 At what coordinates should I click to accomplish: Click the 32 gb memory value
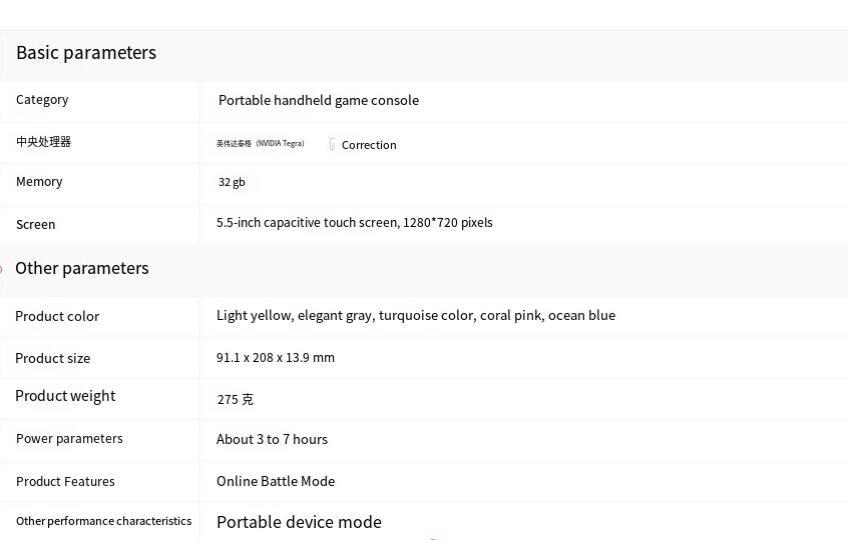[x=231, y=182]
